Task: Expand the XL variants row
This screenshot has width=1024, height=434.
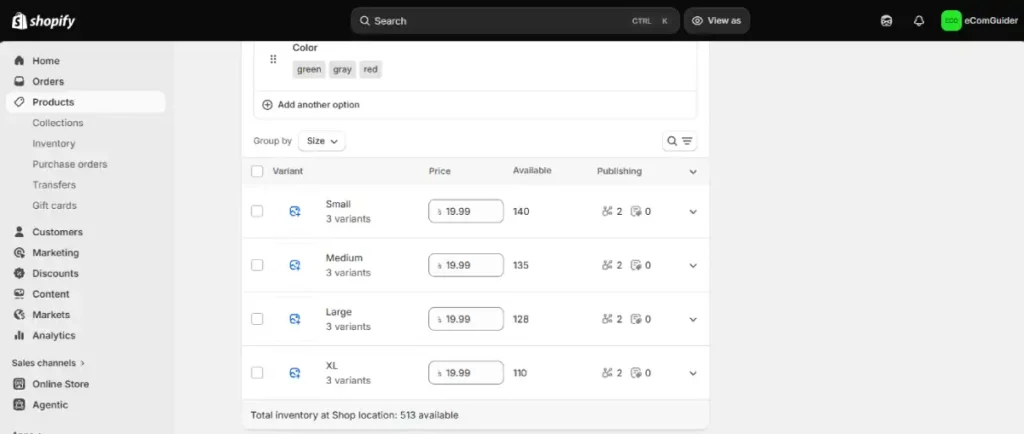Action: click(693, 373)
